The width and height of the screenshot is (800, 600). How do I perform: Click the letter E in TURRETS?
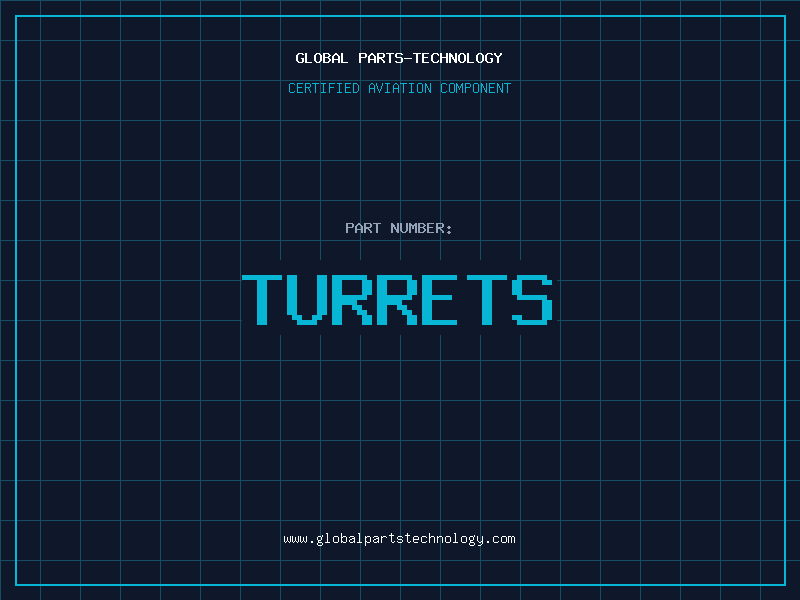point(438,299)
